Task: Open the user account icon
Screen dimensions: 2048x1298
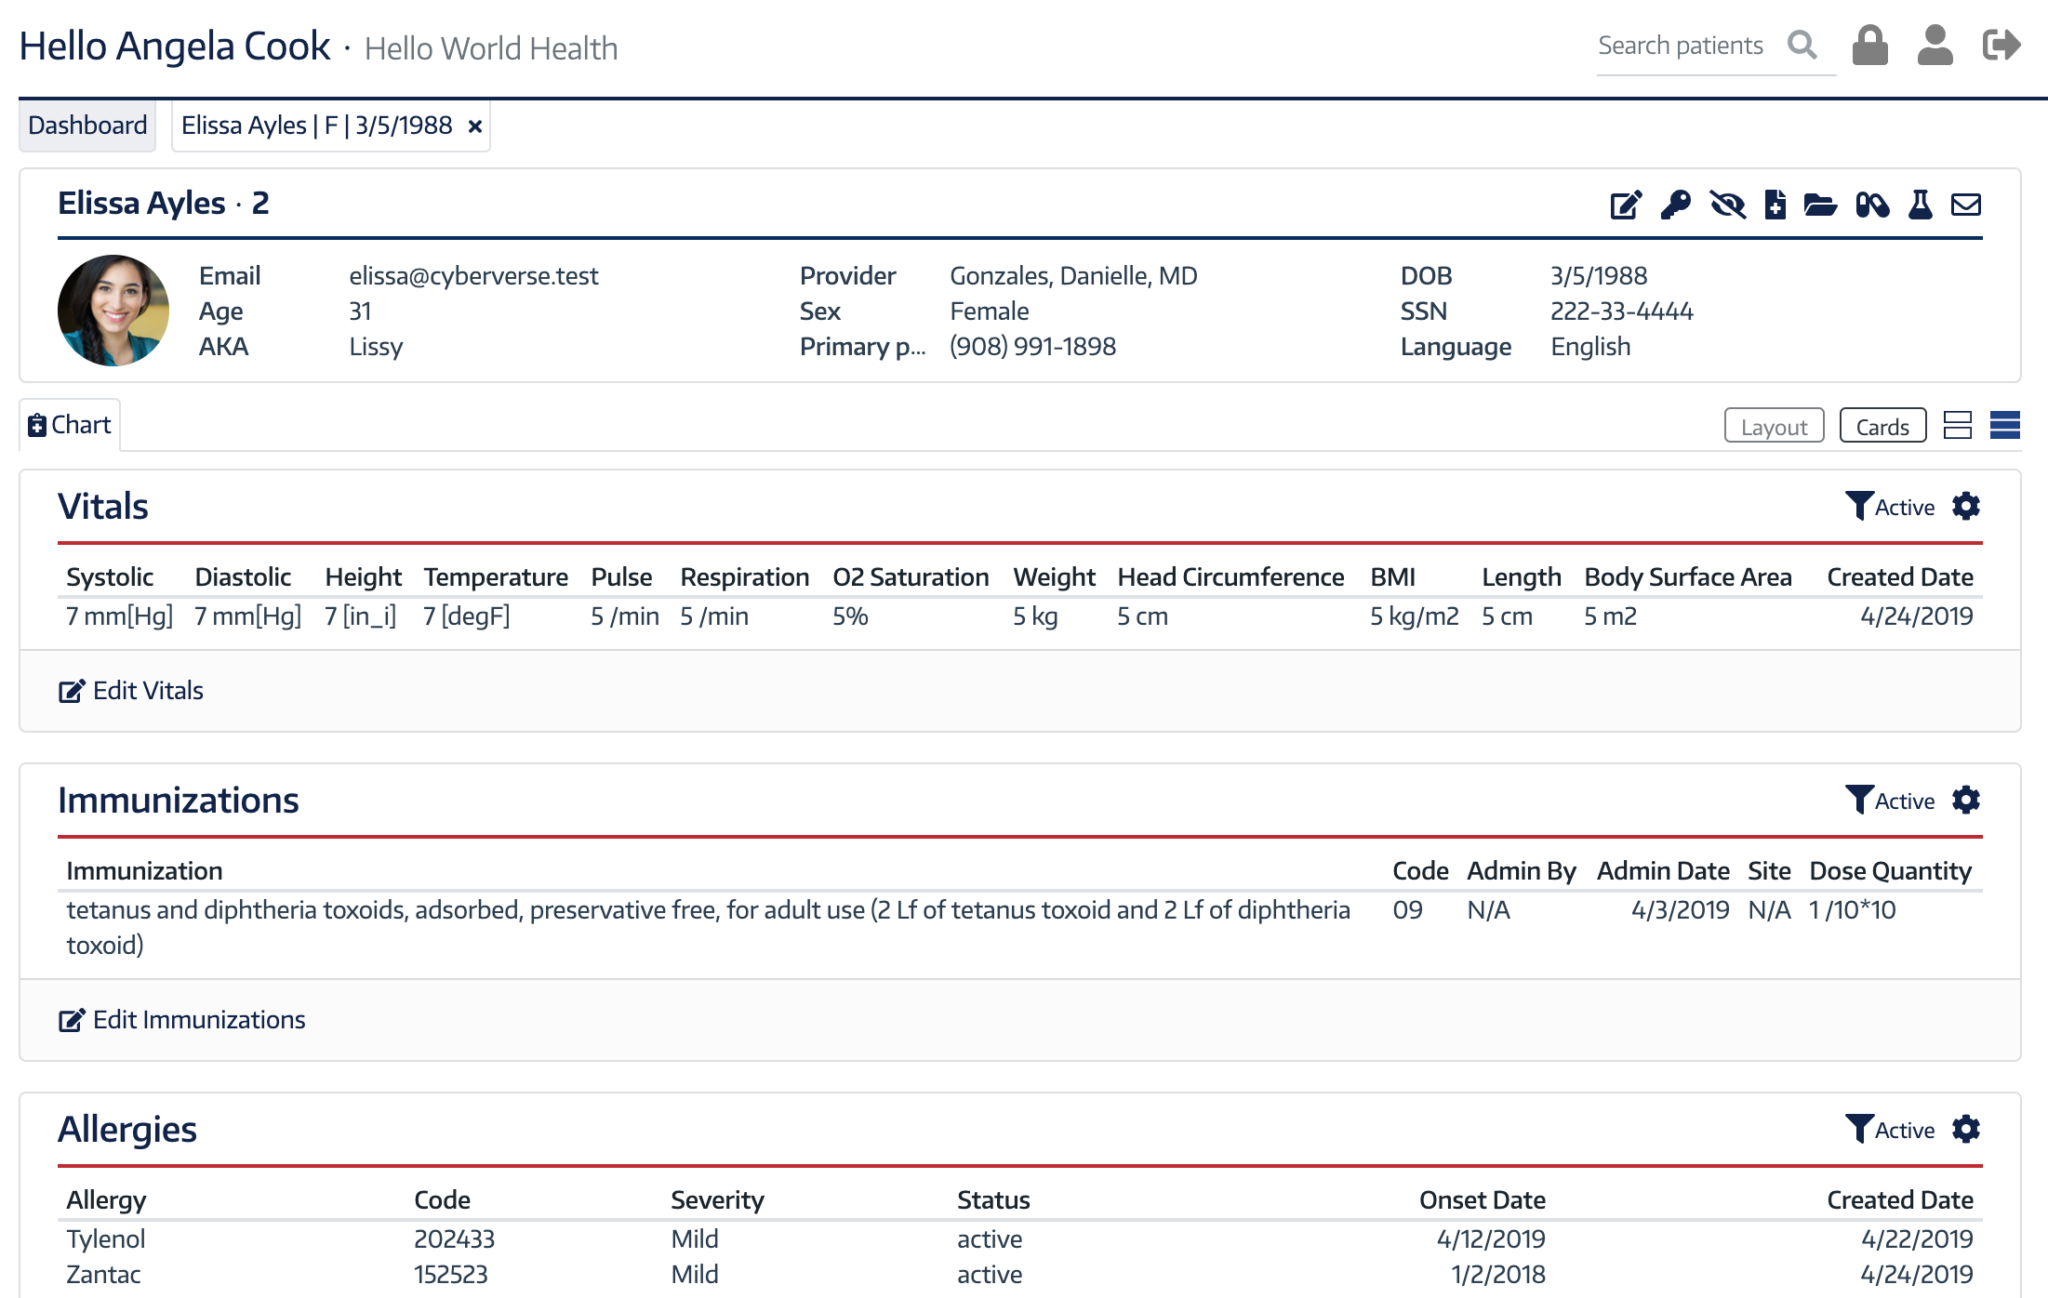Action: coord(1935,45)
